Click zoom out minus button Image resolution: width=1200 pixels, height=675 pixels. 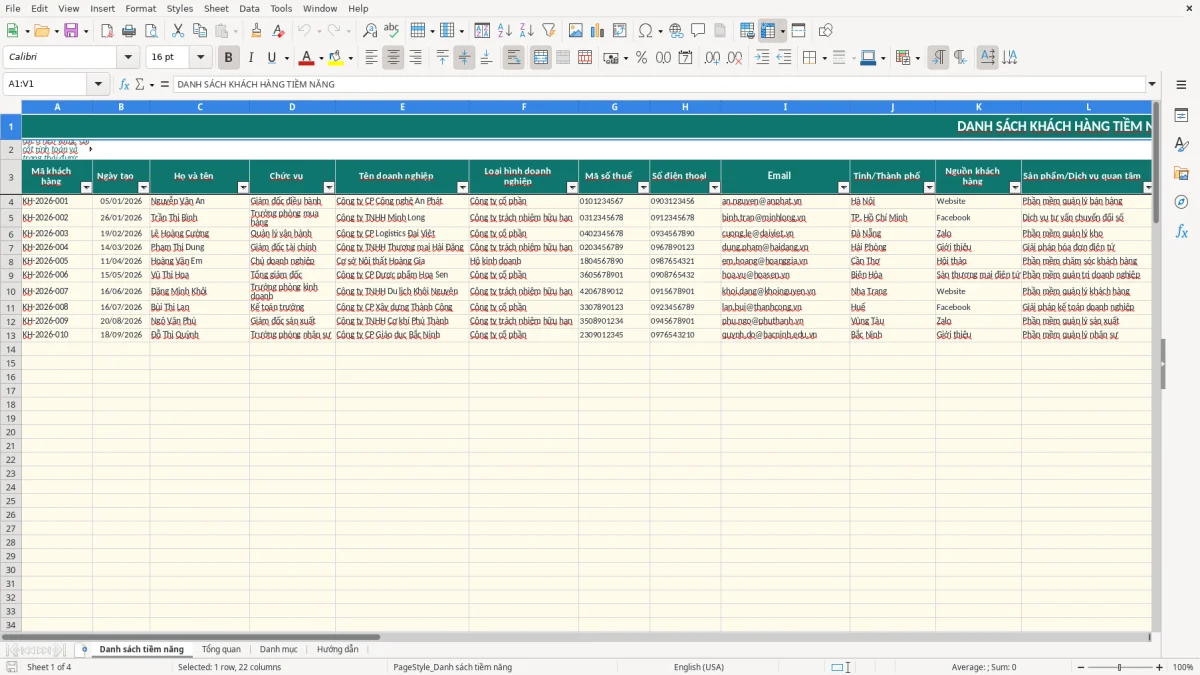coord(1080,667)
